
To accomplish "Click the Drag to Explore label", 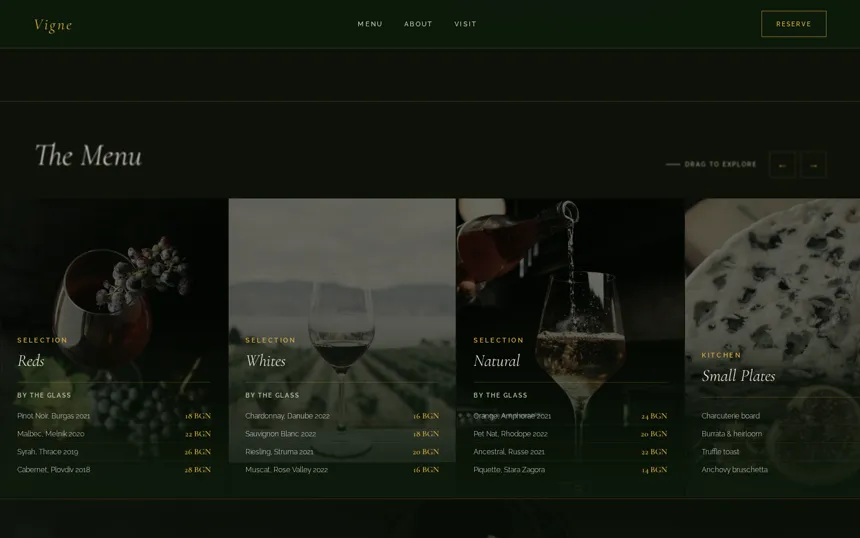I will pos(720,164).
